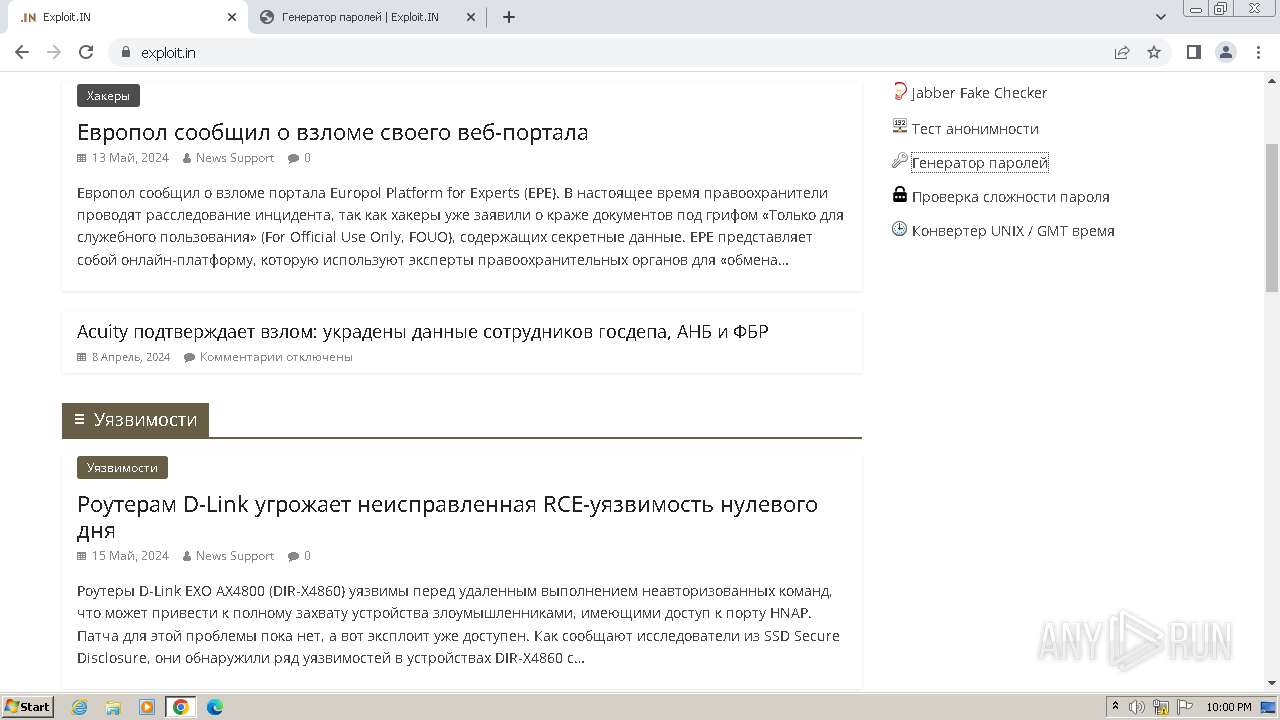This screenshot has width=1280, height=720.
Task: Close the Генератор паролей tab
Action: coord(471,17)
